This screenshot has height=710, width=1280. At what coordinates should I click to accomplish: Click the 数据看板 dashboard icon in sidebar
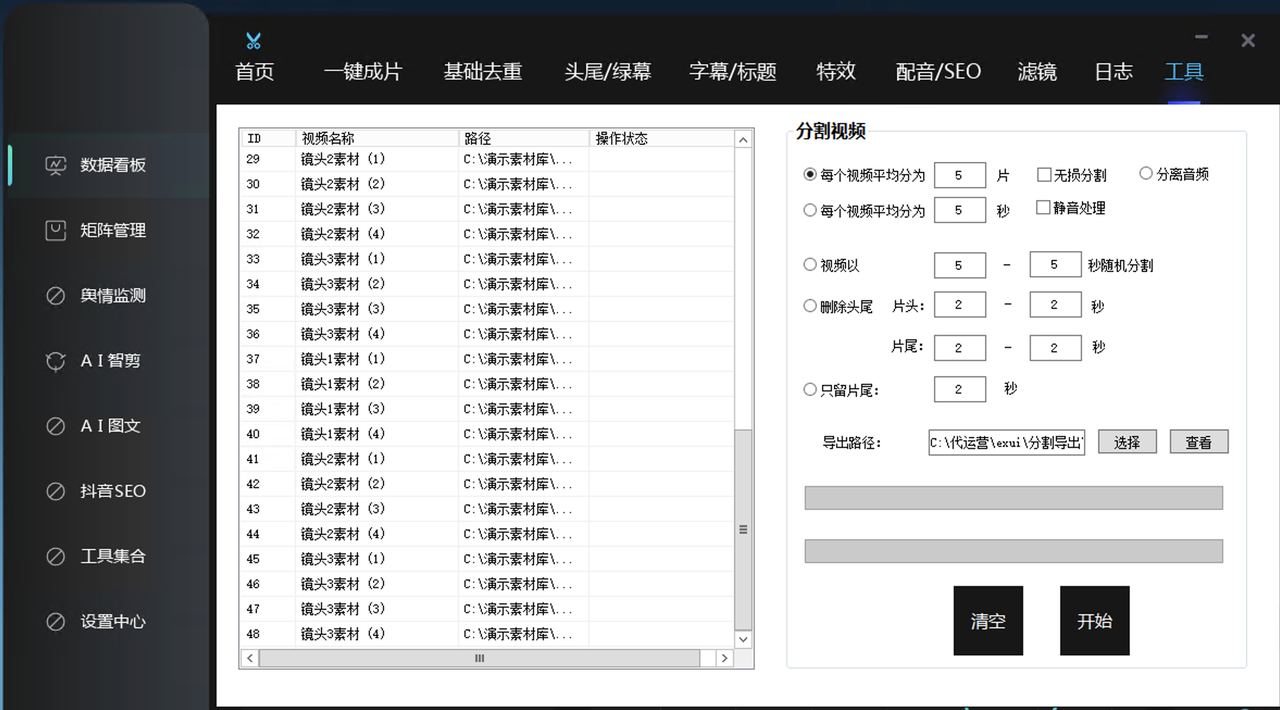(x=56, y=165)
